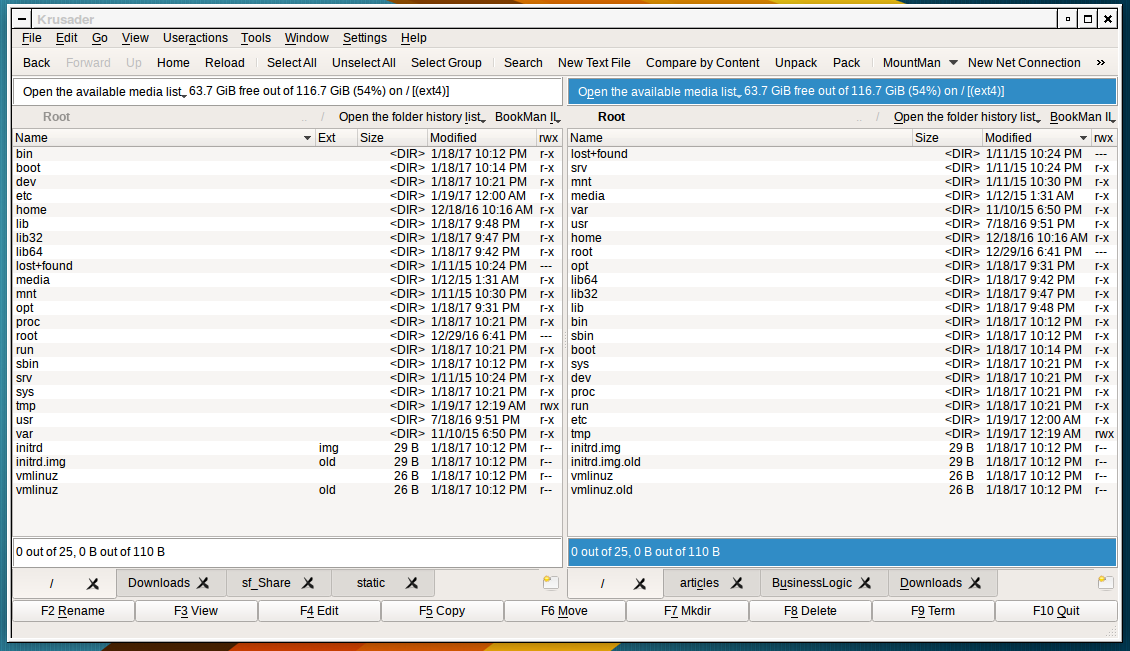1130x651 pixels.
Task: Click the new tab icon in right panel
Action: coord(1105,583)
